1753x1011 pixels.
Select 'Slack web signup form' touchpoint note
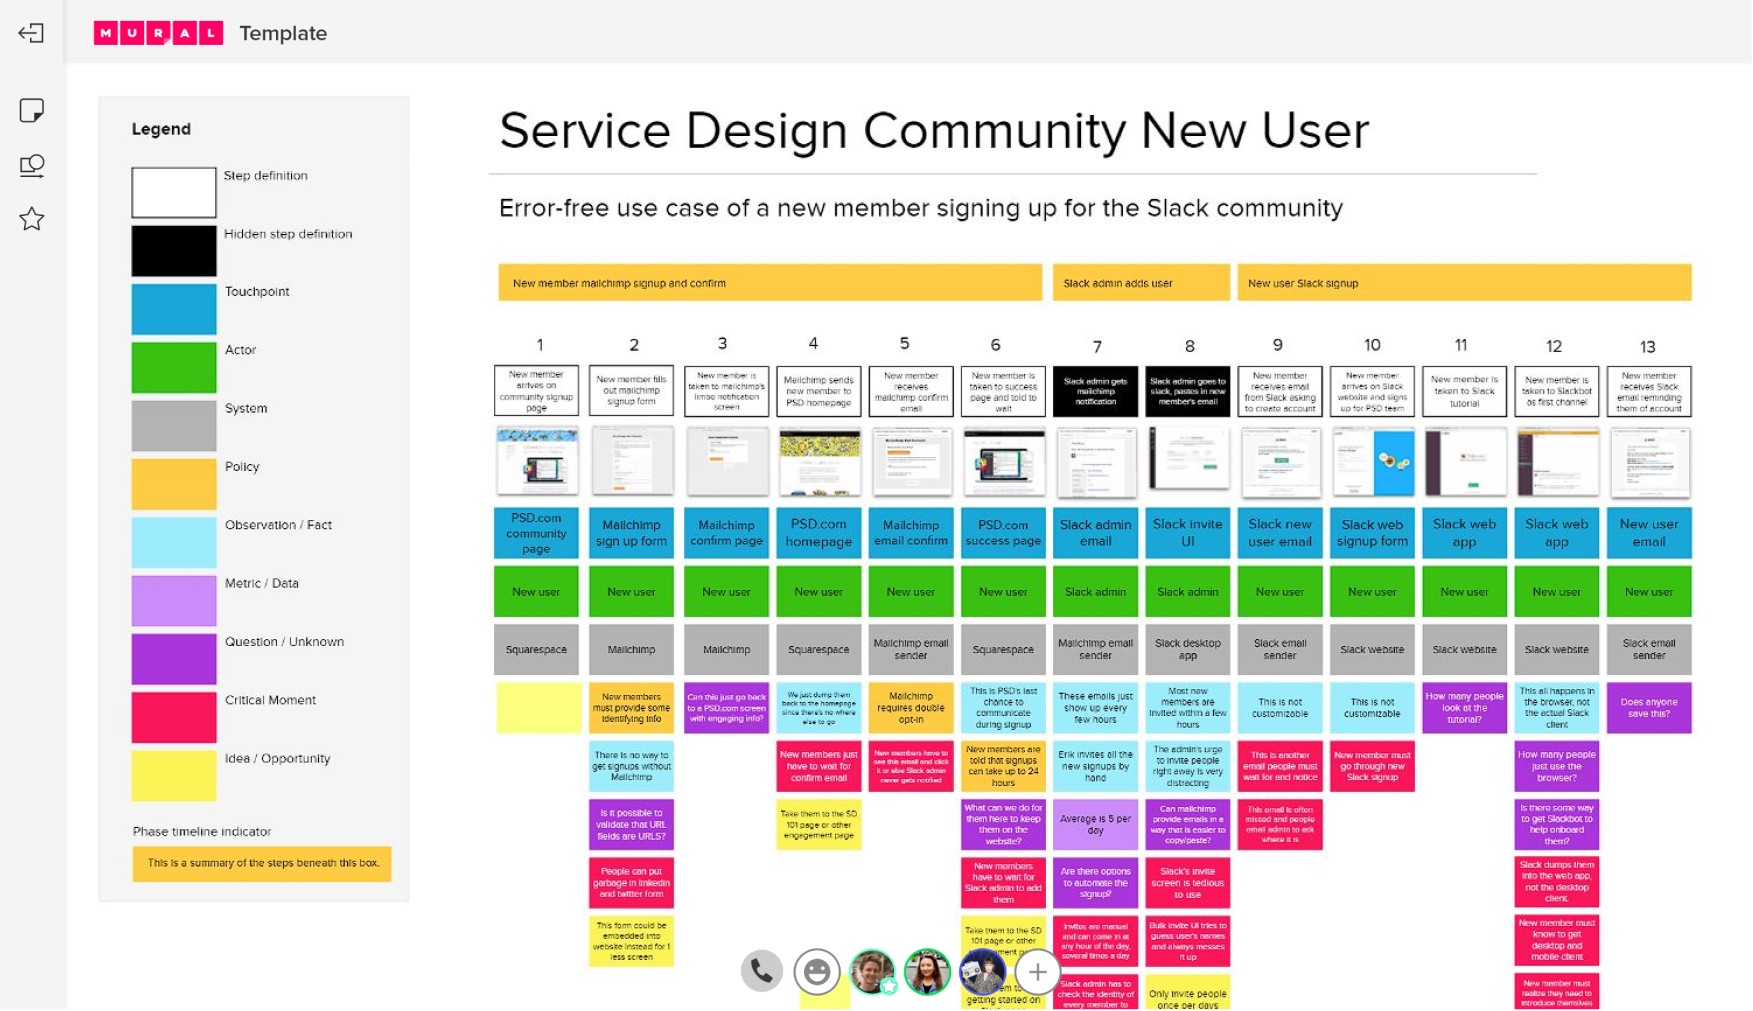pos(1373,533)
